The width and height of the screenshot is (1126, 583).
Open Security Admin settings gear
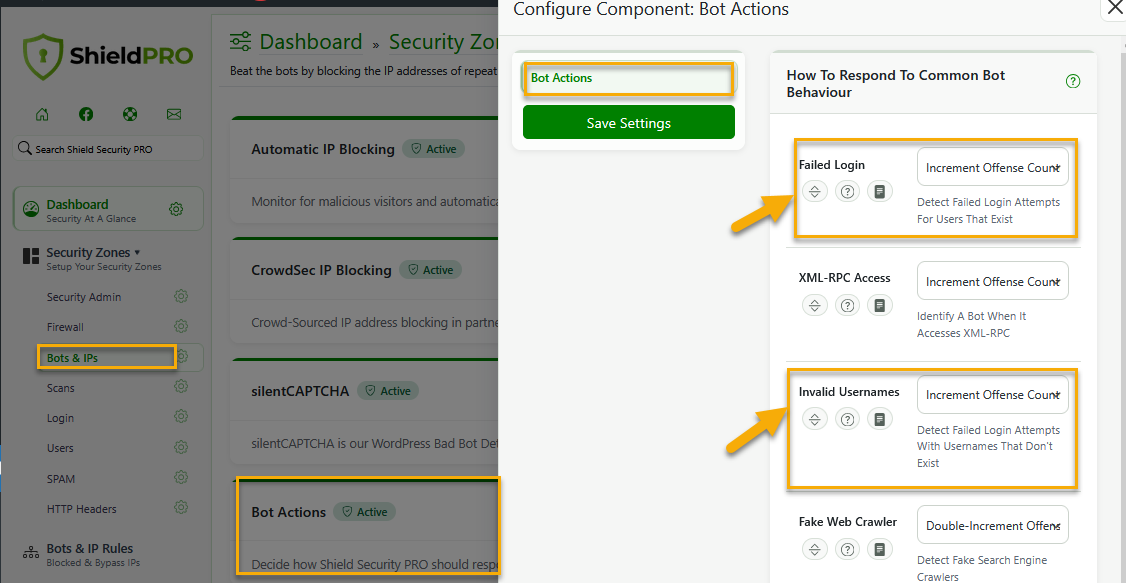pos(181,297)
